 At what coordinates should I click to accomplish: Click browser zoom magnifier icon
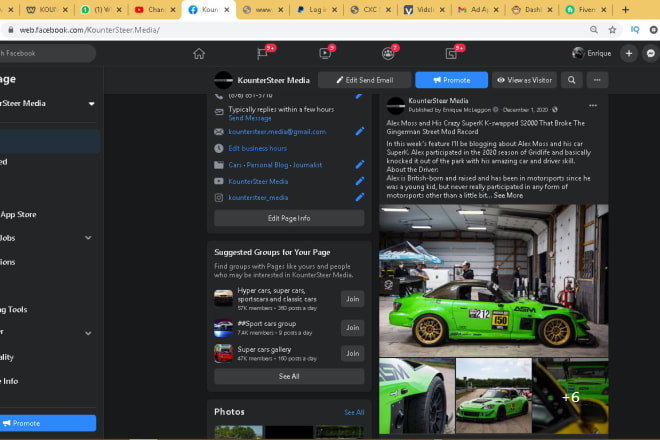593,30
